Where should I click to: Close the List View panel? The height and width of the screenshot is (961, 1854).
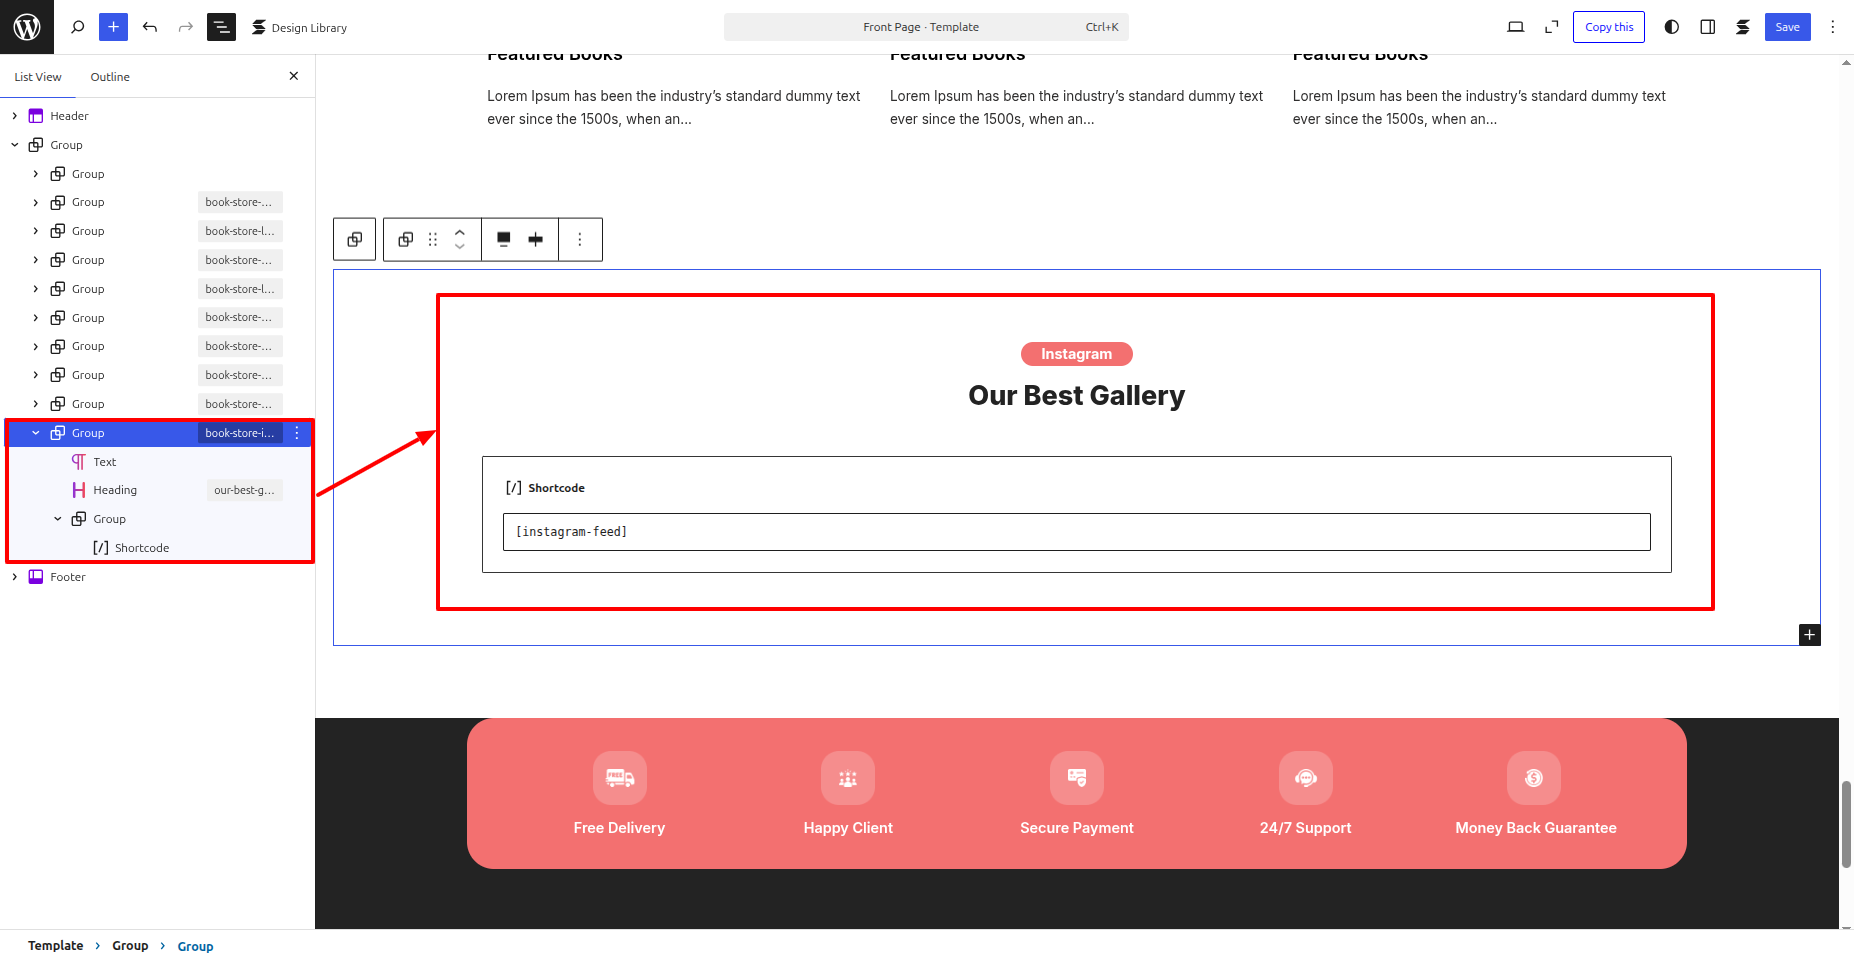[293, 76]
